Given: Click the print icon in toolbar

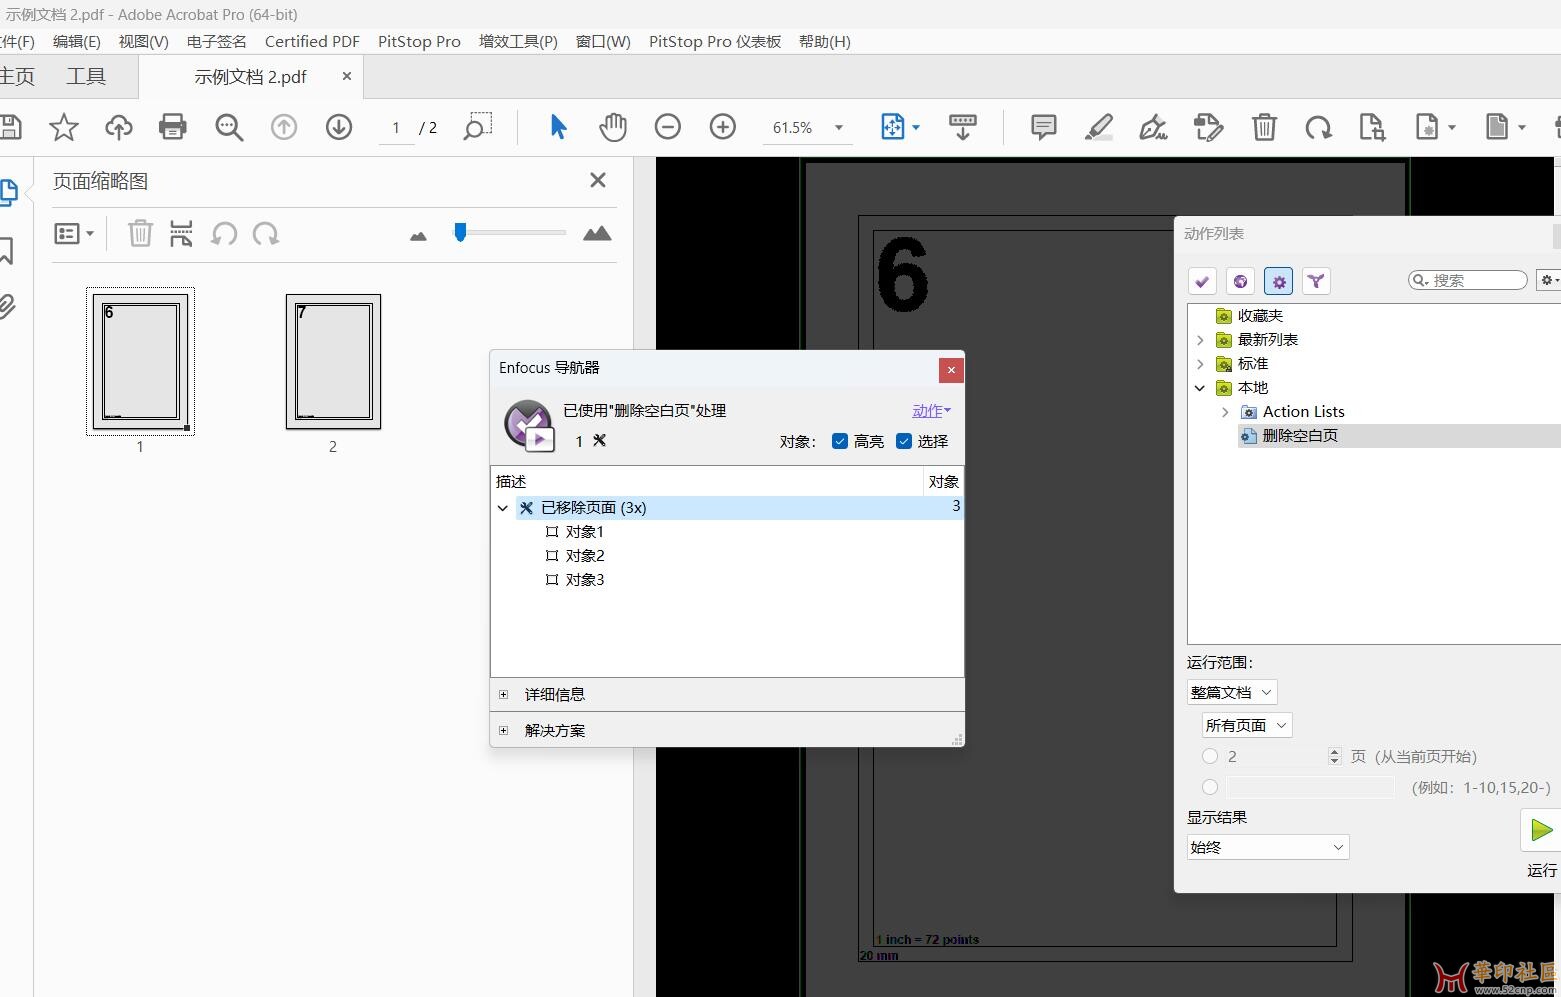Looking at the screenshot, I should point(173,127).
